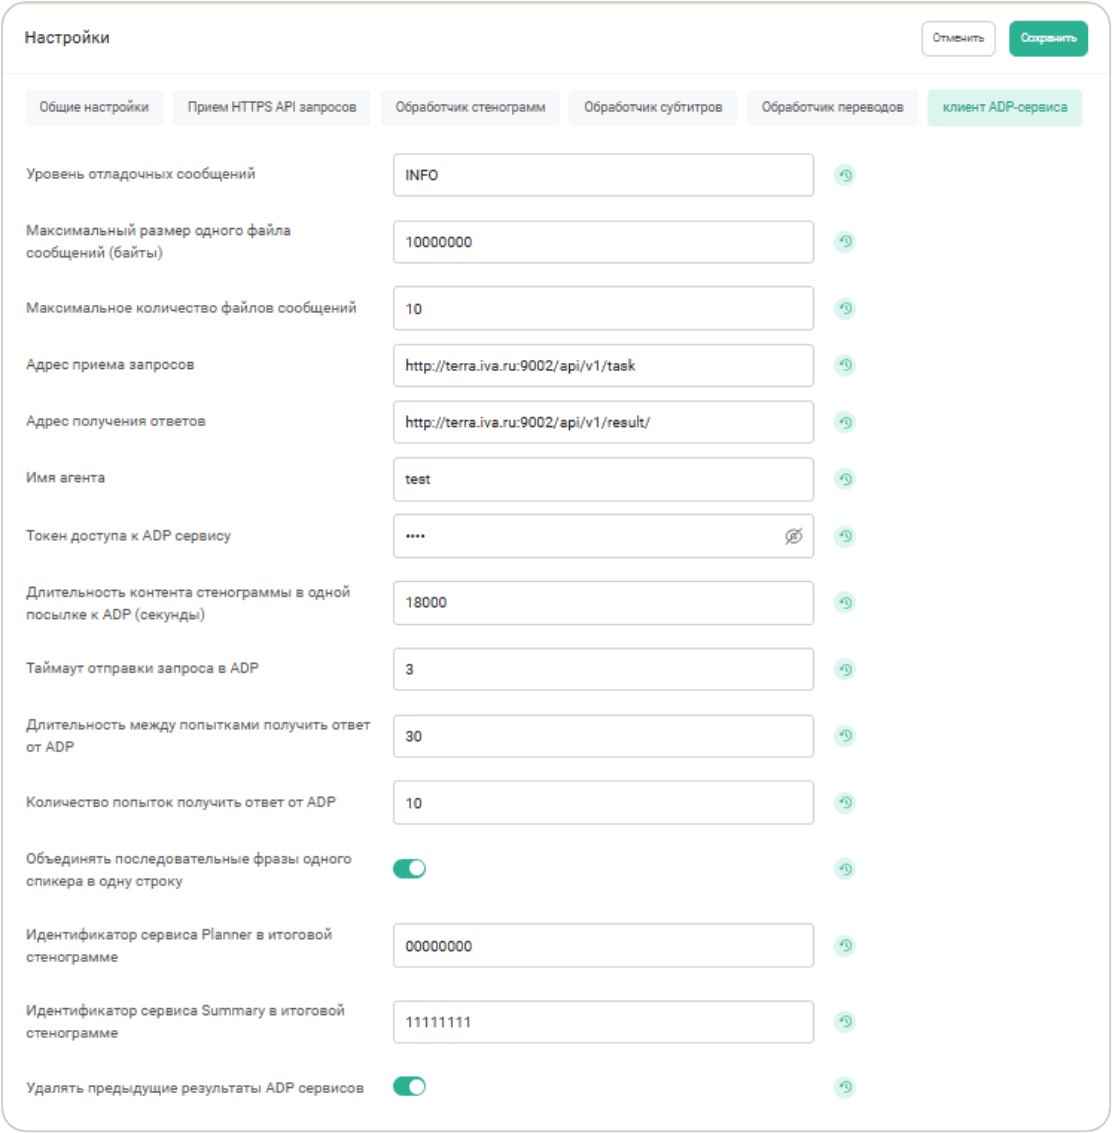Reset the request receiving address field

(845, 366)
